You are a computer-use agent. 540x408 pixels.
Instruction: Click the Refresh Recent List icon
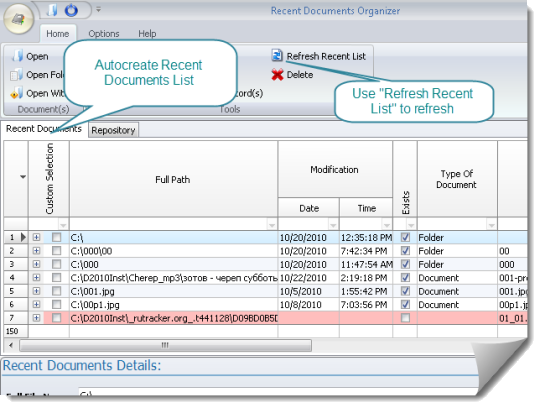(x=277, y=55)
